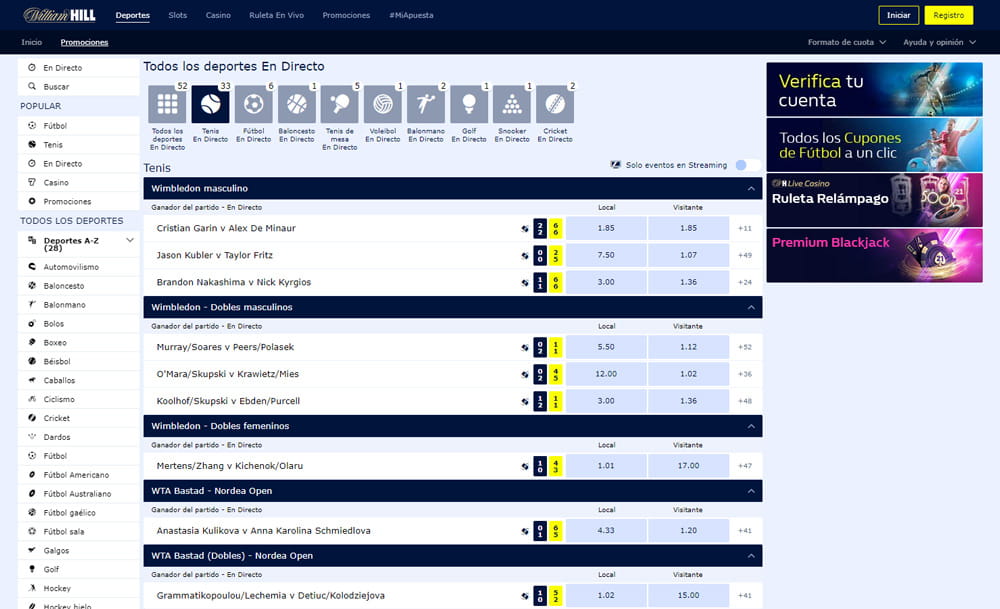Collapse Wimbledon - Dobles femeninos section
The height and width of the screenshot is (609, 1000).
tap(751, 426)
